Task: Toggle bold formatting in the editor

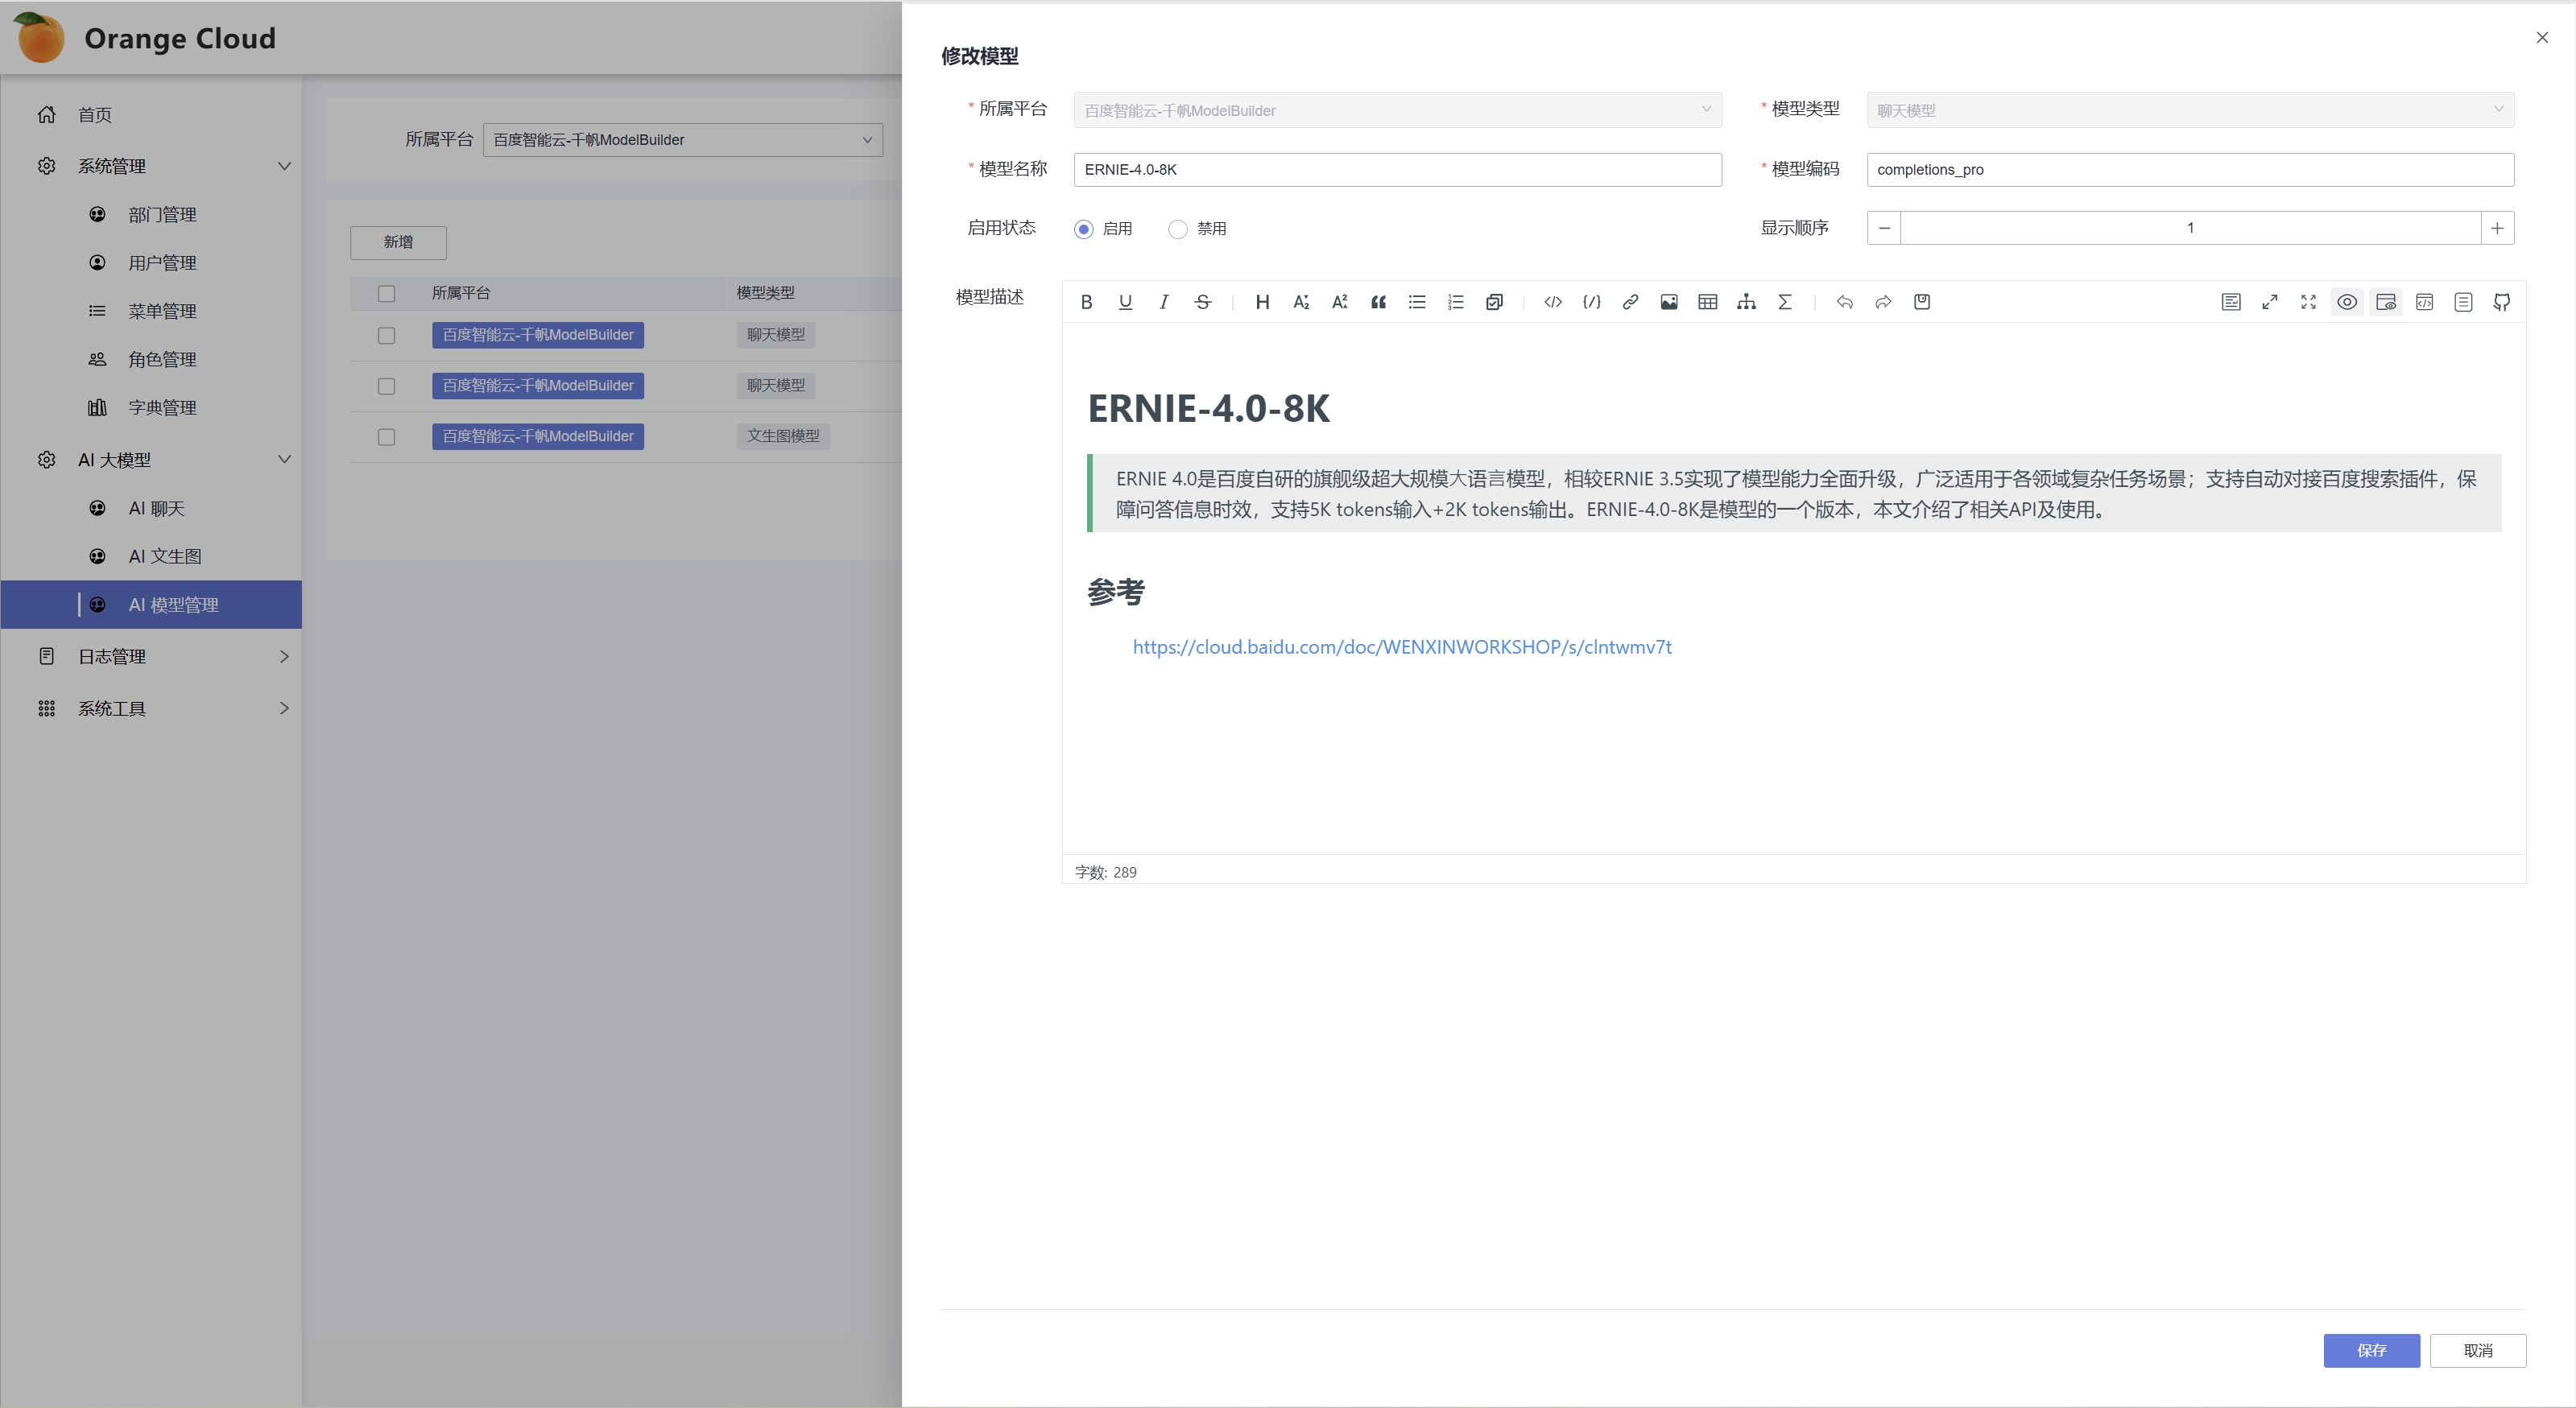Action: (1086, 302)
